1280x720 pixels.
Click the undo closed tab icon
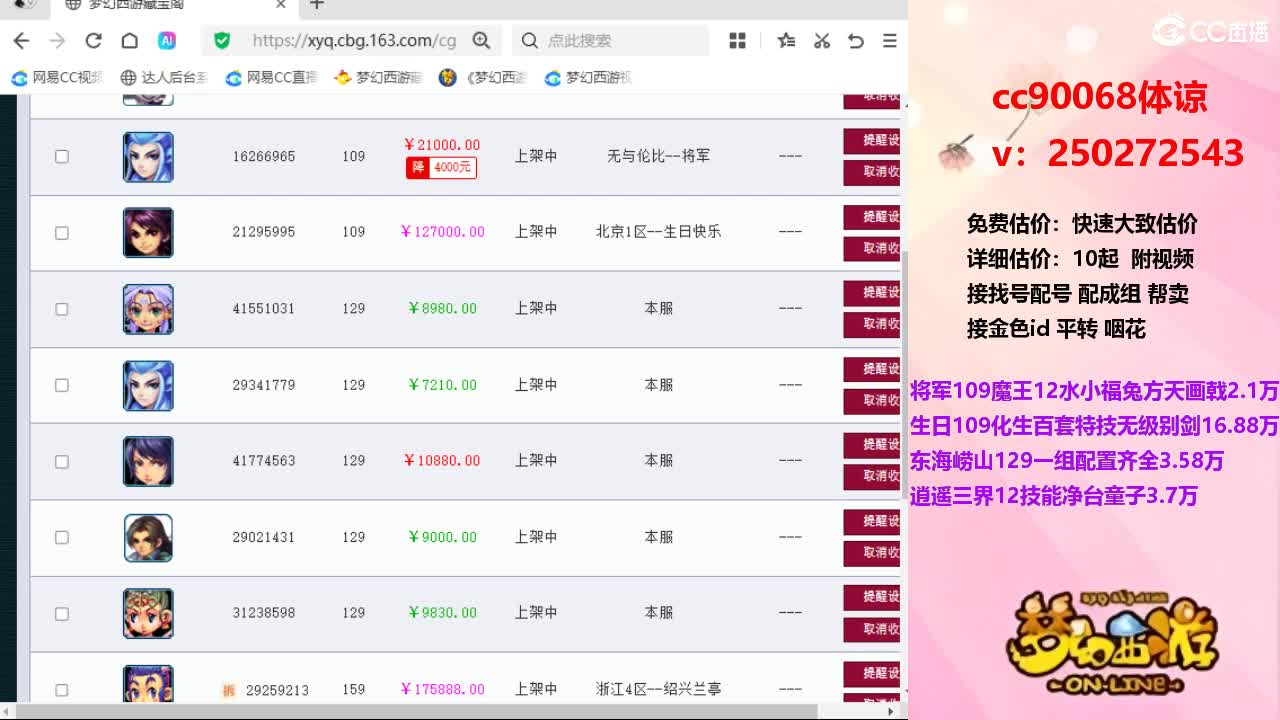(x=855, y=41)
